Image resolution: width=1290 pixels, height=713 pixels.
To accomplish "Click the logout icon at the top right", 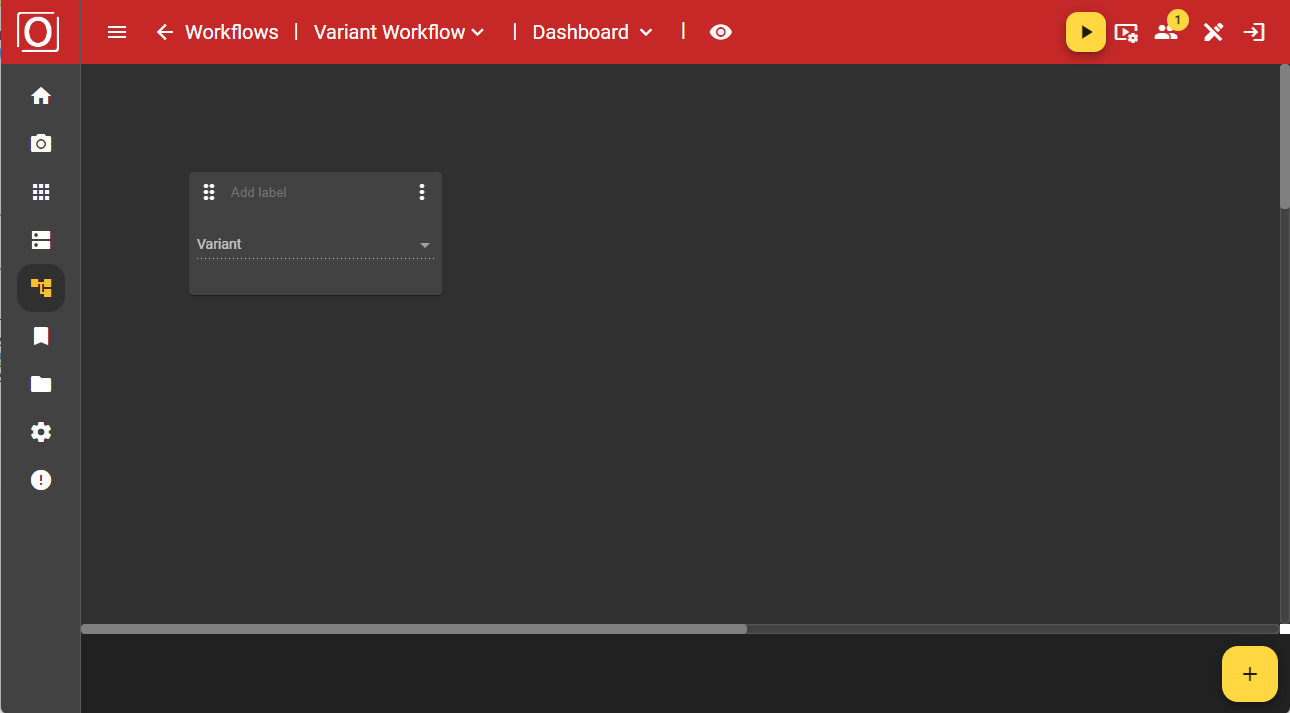I will point(1253,31).
